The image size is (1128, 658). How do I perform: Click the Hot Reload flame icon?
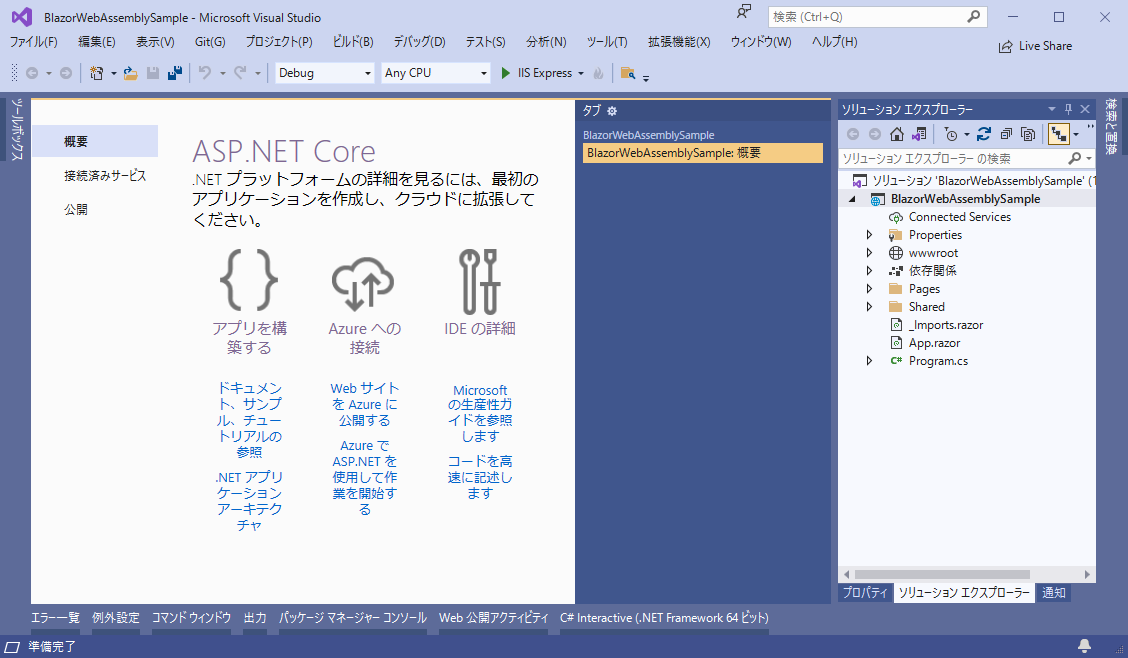[598, 73]
